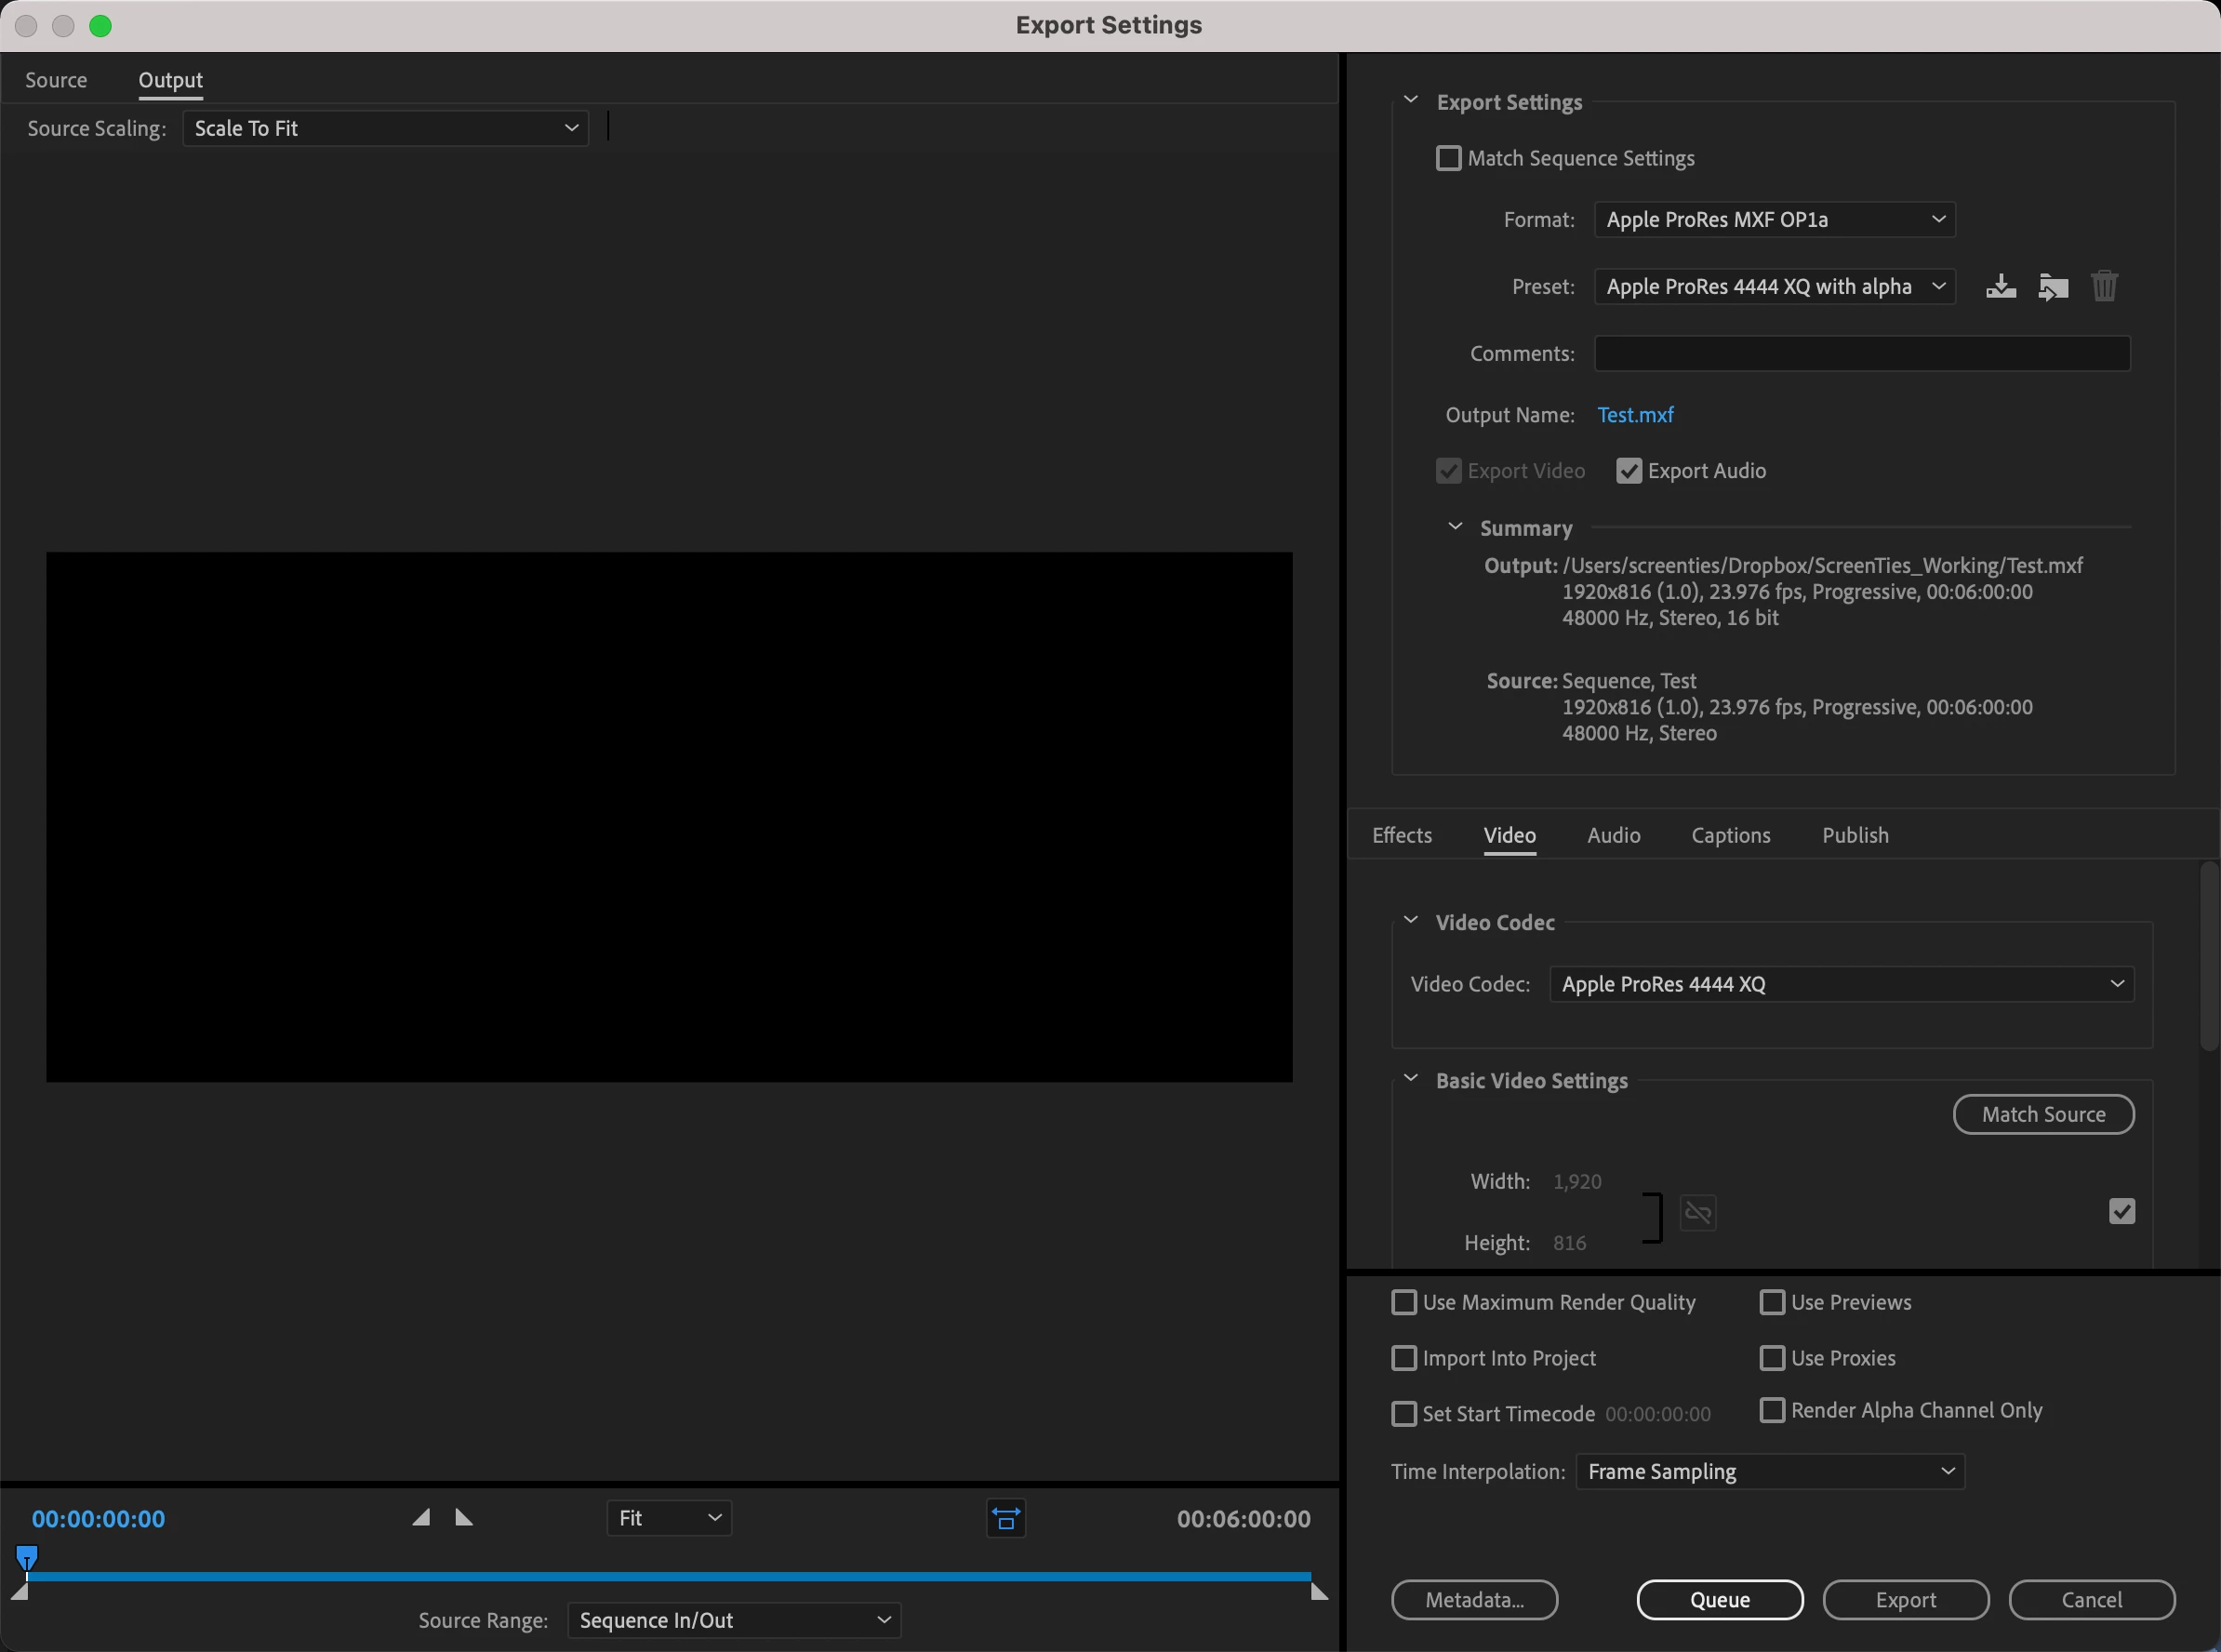Open the Source Scaling dropdown
Image resolution: width=2221 pixels, height=1652 pixels.
pos(385,128)
